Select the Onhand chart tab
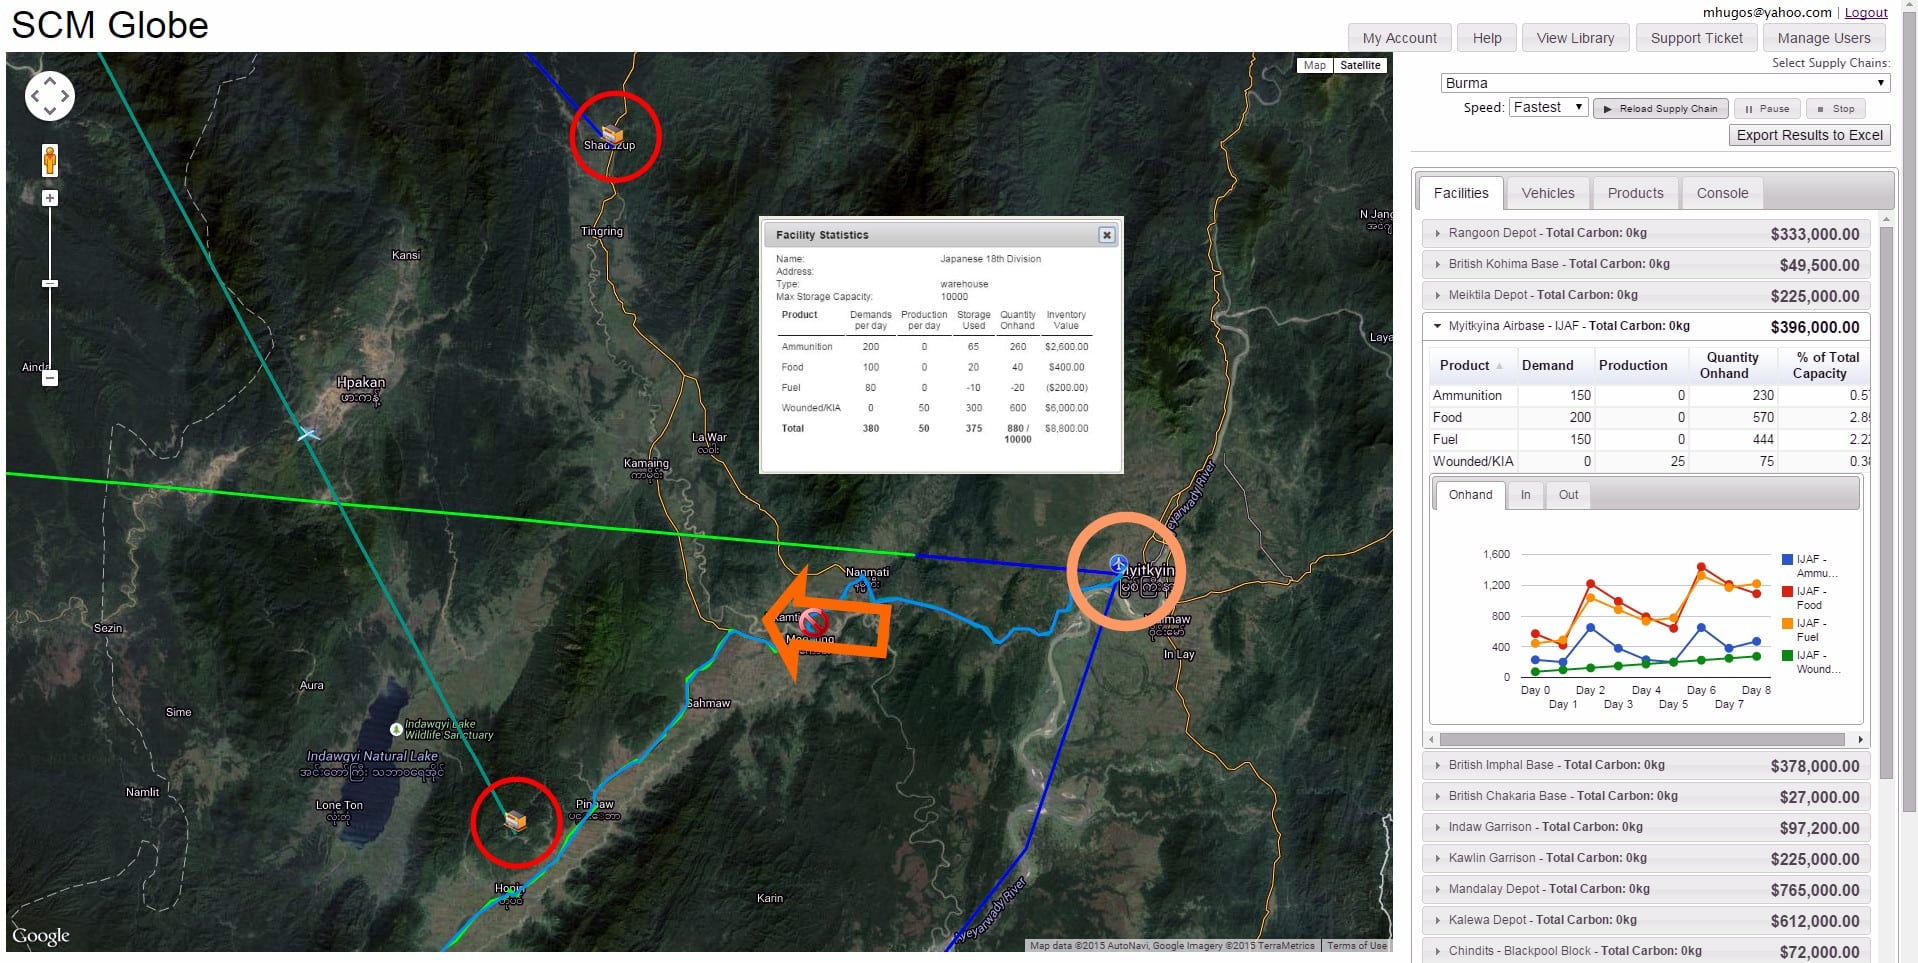Image resolution: width=1918 pixels, height=963 pixels. [1470, 494]
